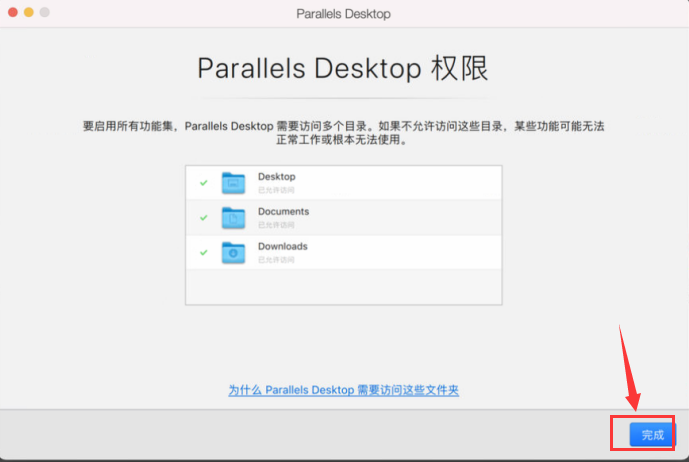Click the green checkmark beside Desktop
The width and height of the screenshot is (689, 462).
[204, 183]
